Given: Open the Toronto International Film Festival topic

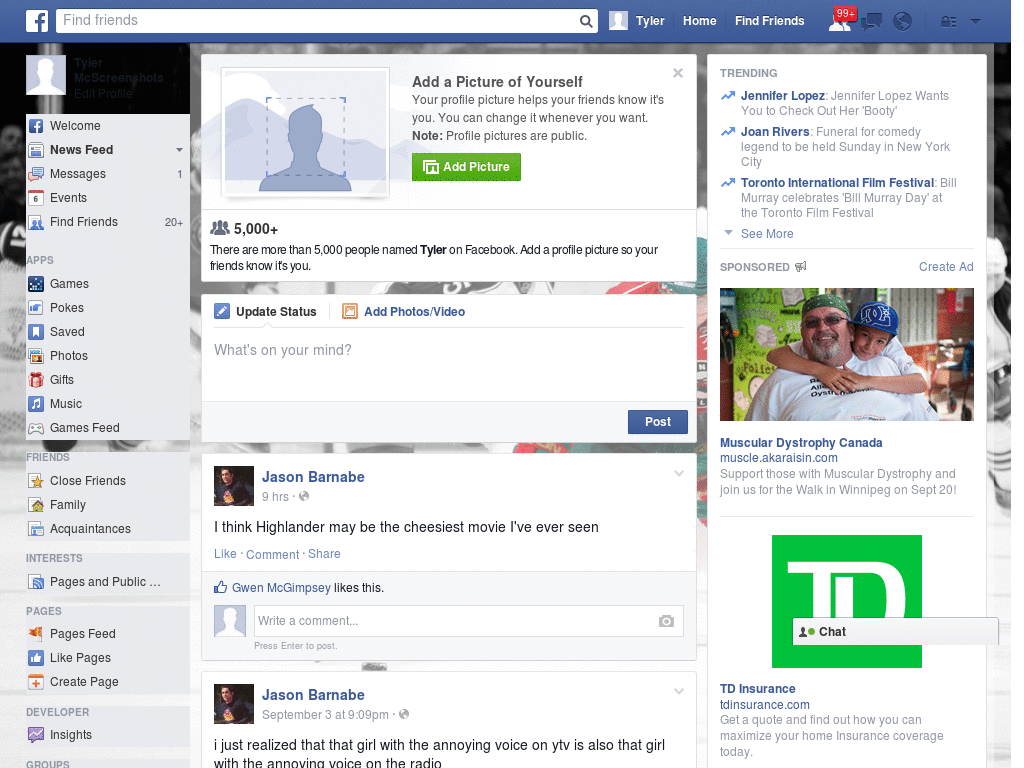Looking at the screenshot, I should click(837, 183).
